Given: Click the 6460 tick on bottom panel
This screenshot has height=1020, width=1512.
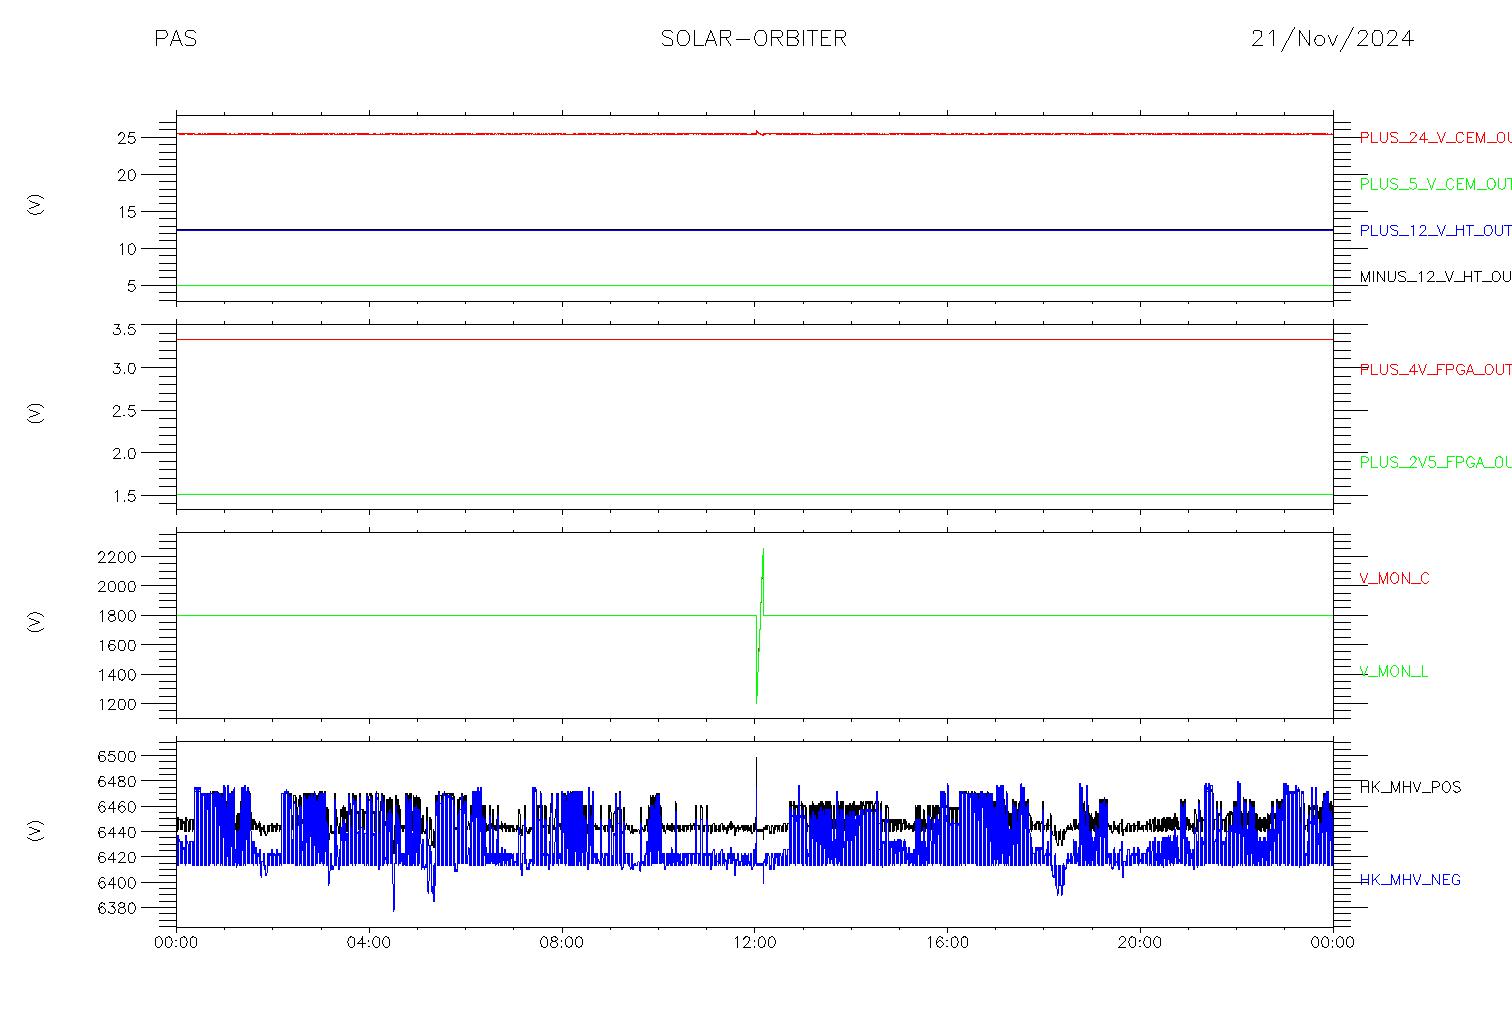Looking at the screenshot, I should click(117, 807).
